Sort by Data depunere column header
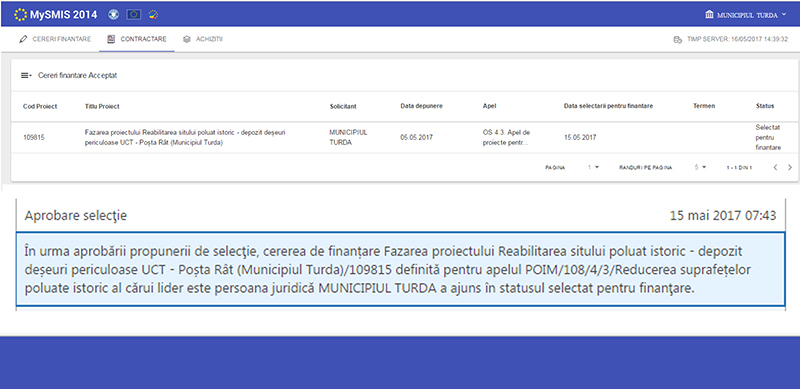 coord(421,106)
